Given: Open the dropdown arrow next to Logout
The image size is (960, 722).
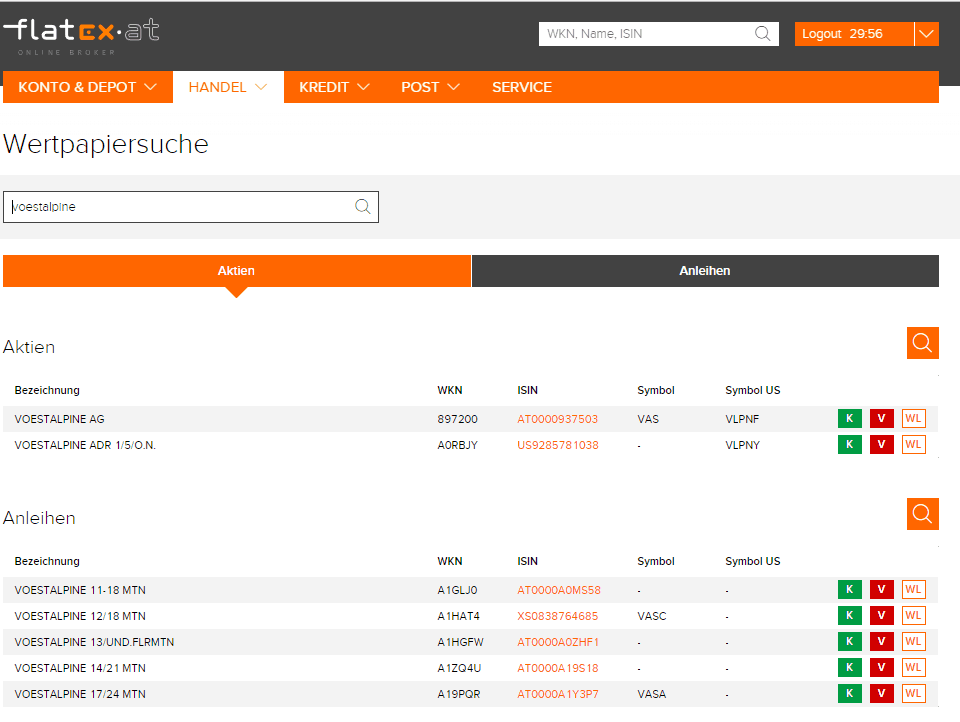Looking at the screenshot, I should (x=926, y=34).
